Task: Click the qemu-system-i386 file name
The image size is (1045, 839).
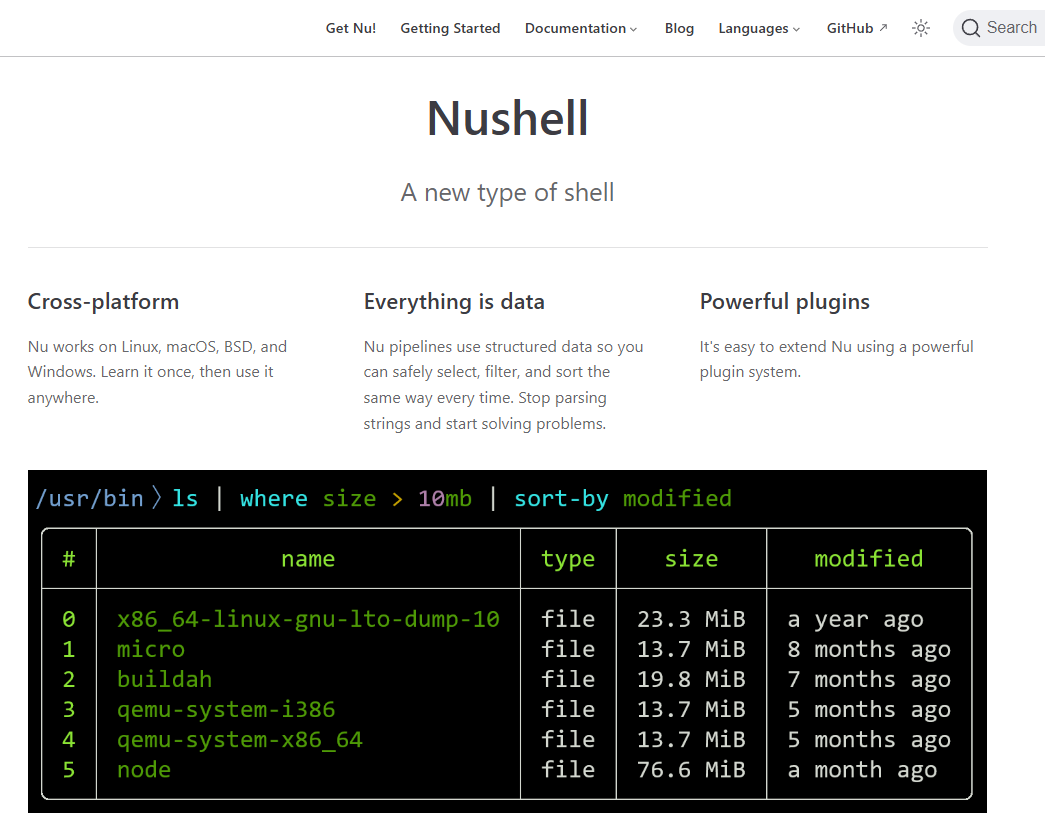Action: pyautogui.click(x=226, y=709)
